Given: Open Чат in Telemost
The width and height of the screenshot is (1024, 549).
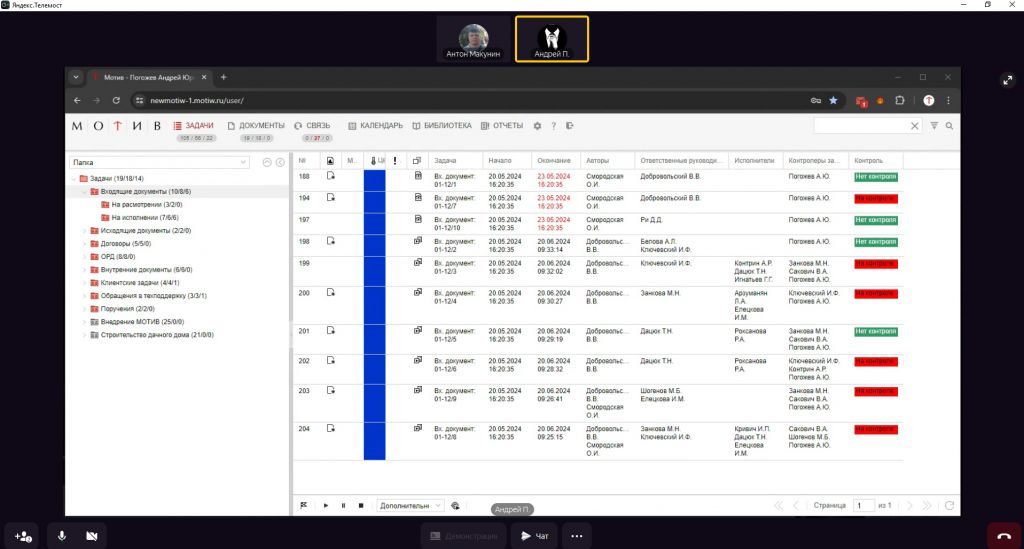Looking at the screenshot, I should click(534, 536).
